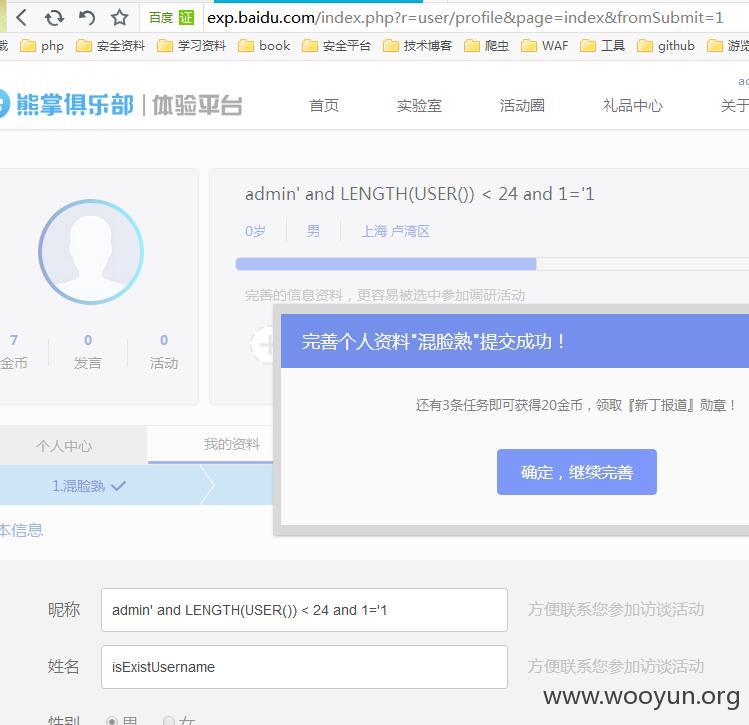749x725 pixels.
Task: Click the 还有3条任务 dialog message
Action: point(576,405)
